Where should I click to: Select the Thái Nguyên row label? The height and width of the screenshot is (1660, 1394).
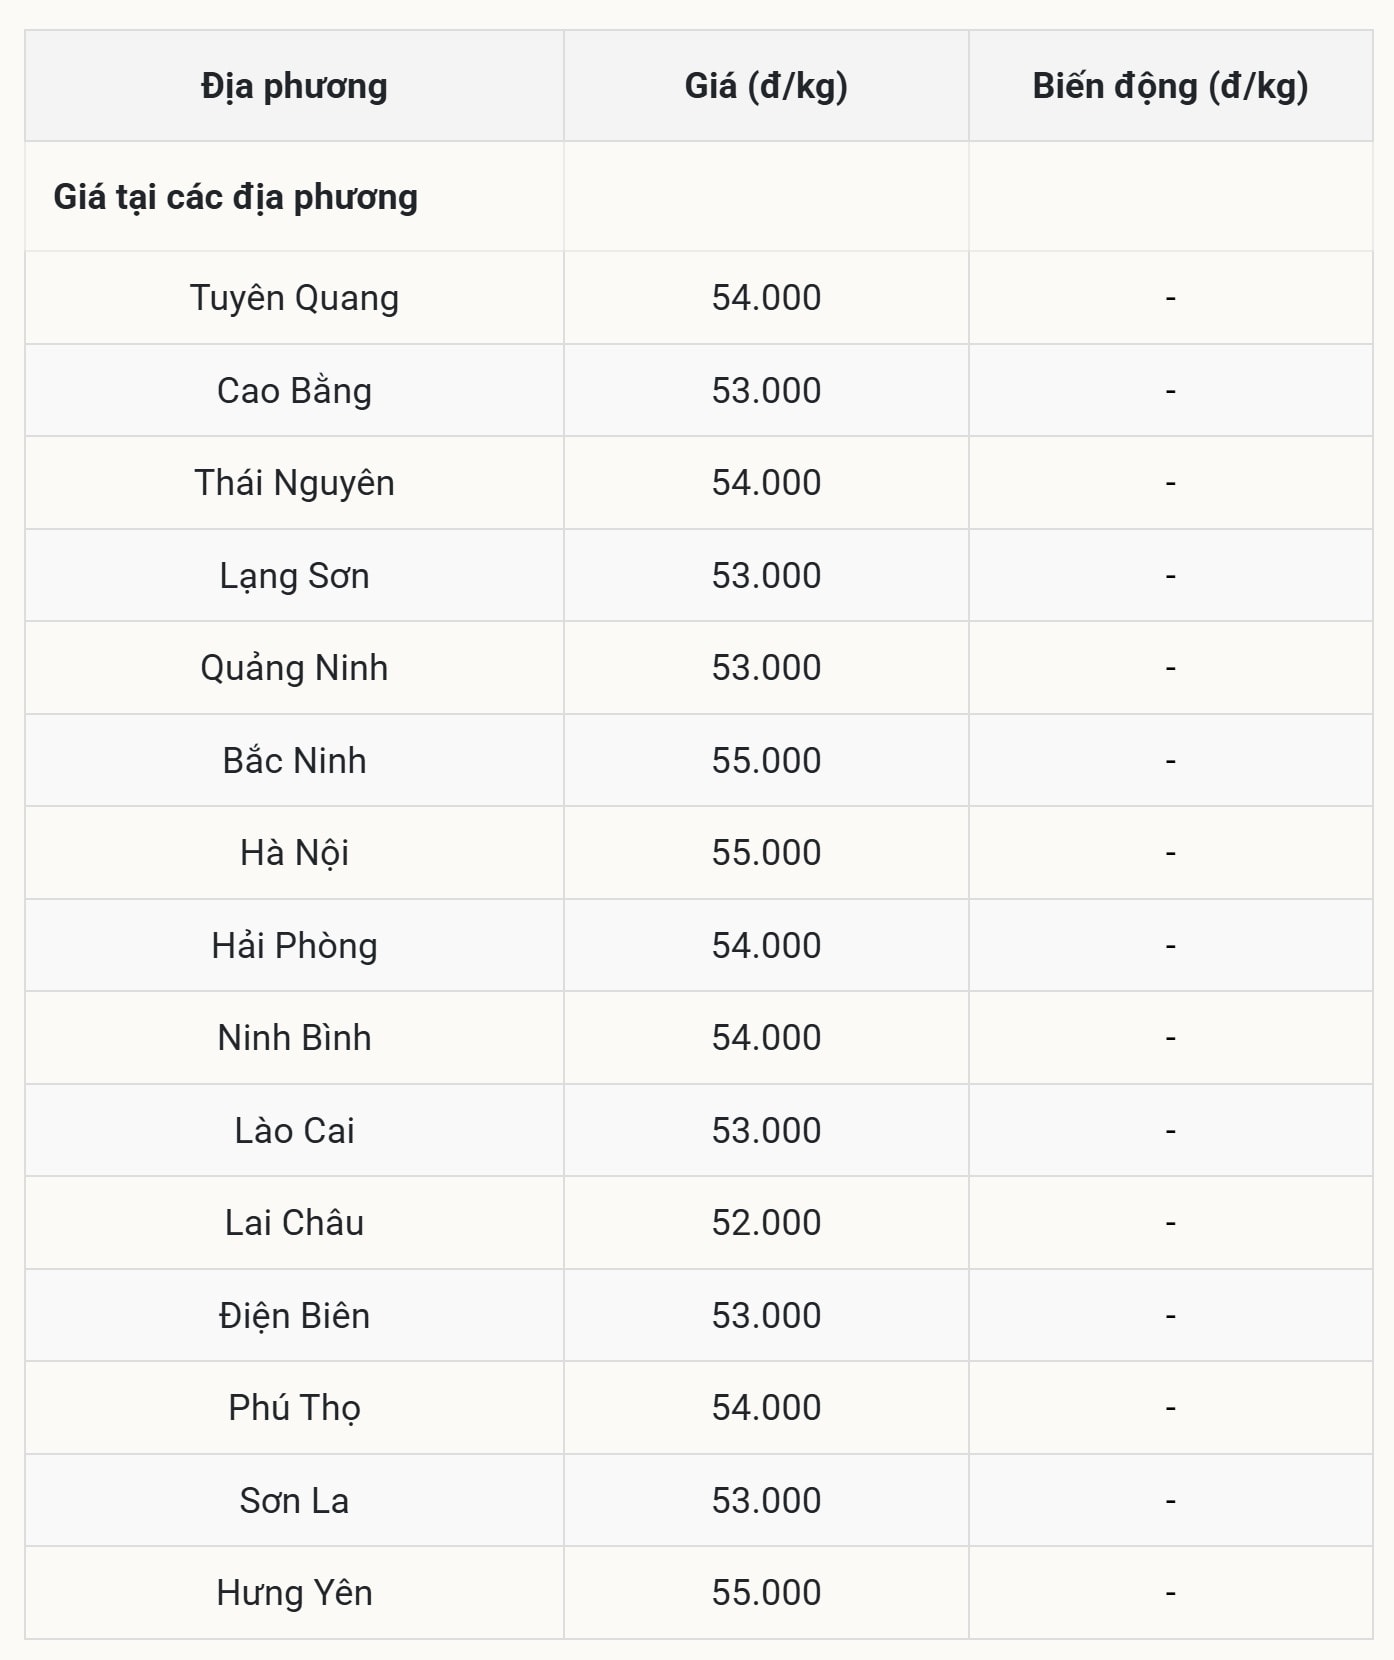[x=294, y=483]
